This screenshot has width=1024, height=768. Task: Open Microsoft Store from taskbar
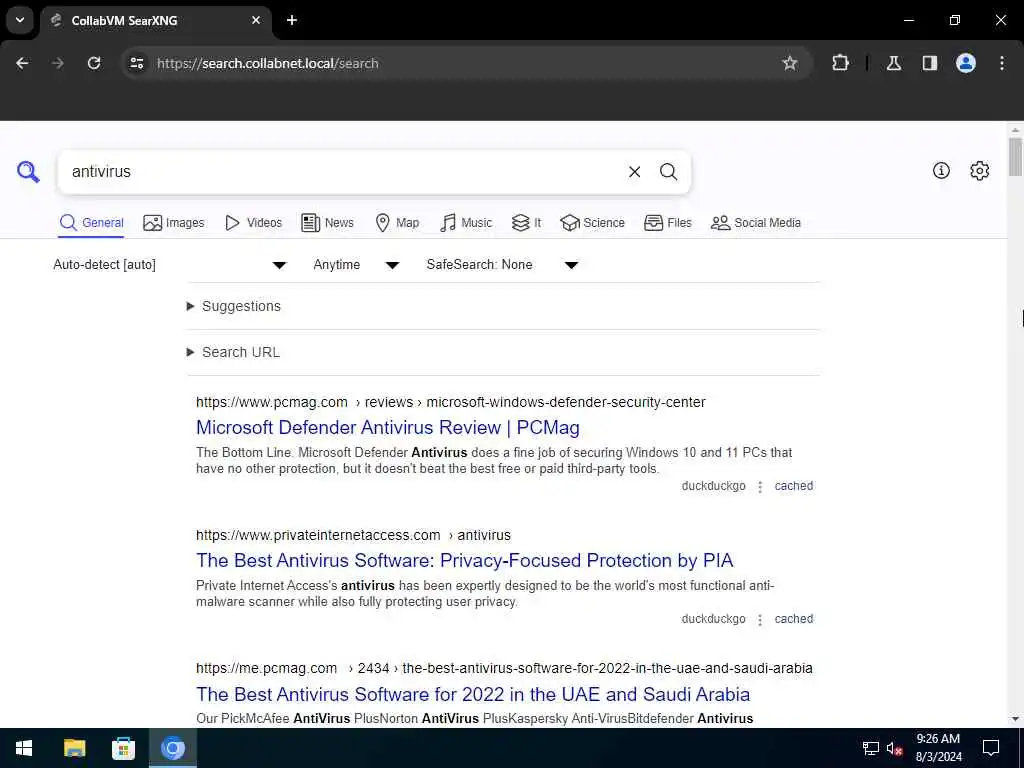coord(123,748)
